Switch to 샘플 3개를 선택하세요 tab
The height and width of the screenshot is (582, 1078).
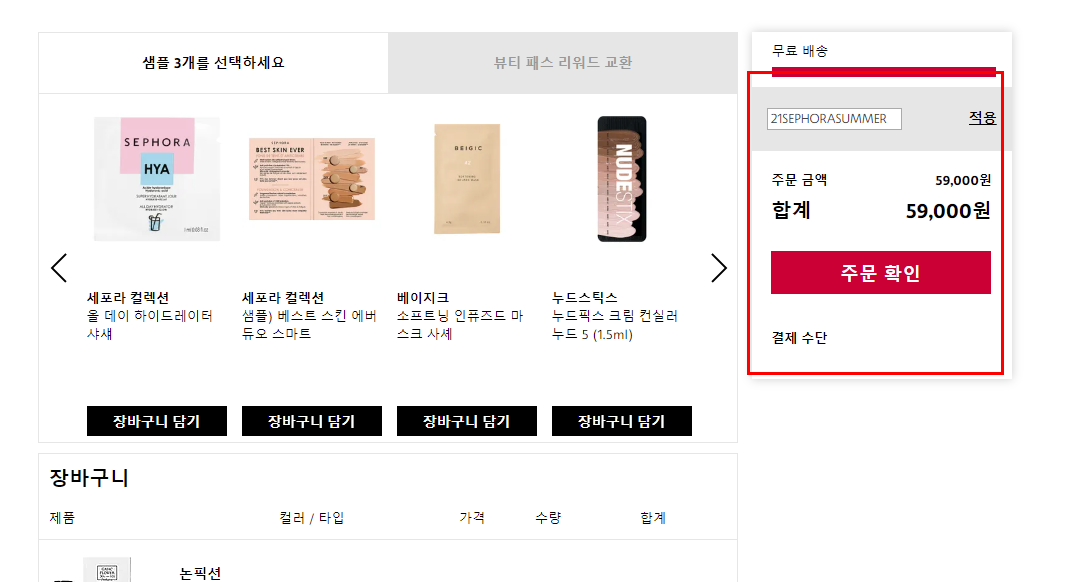[x=213, y=63]
